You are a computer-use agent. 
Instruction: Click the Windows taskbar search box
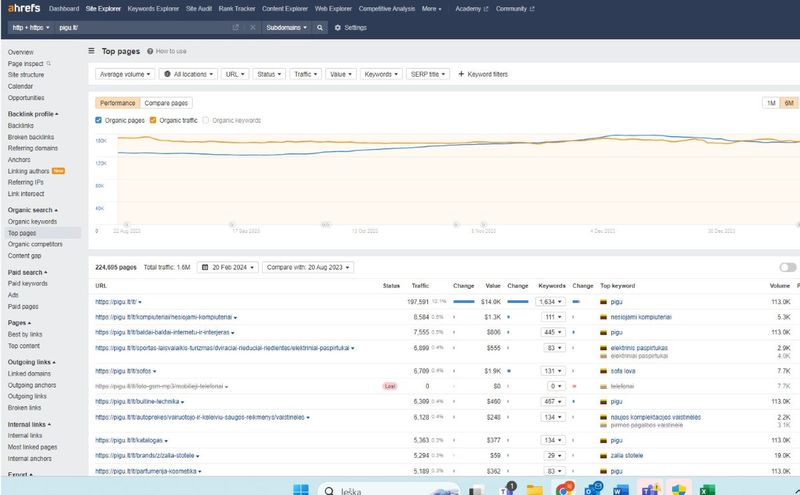[x=389, y=490]
